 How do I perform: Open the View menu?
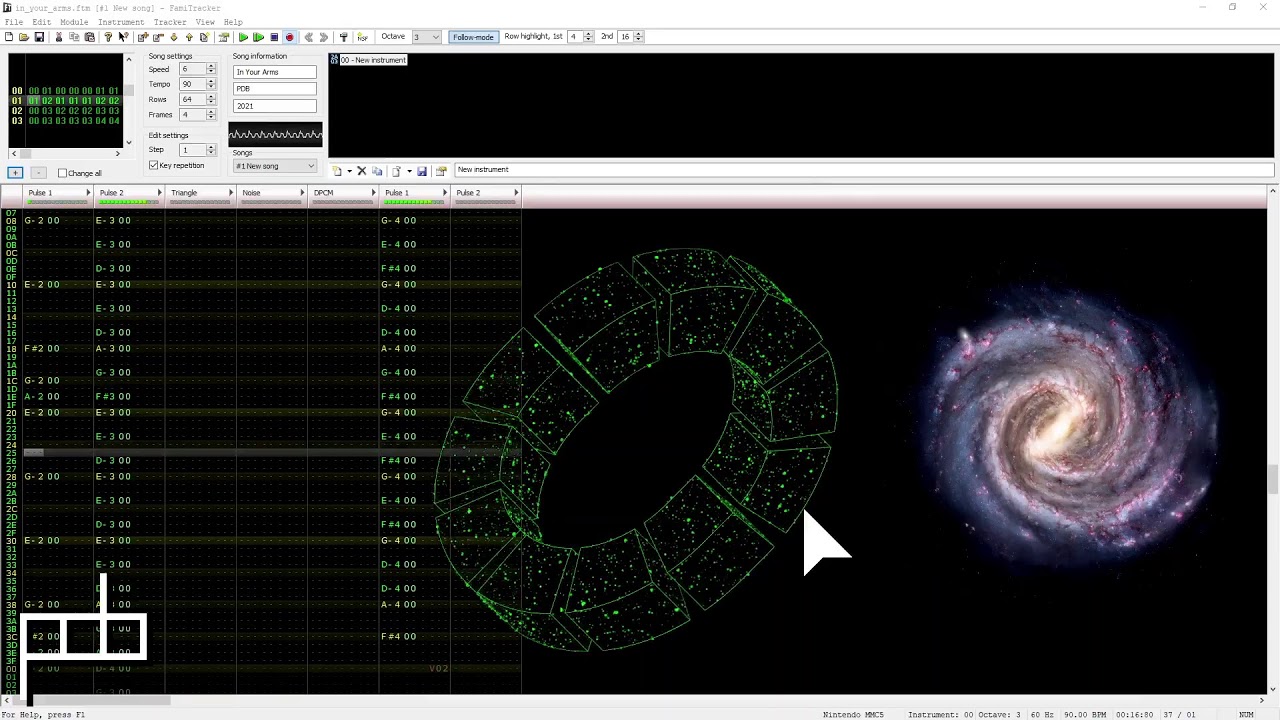[205, 22]
